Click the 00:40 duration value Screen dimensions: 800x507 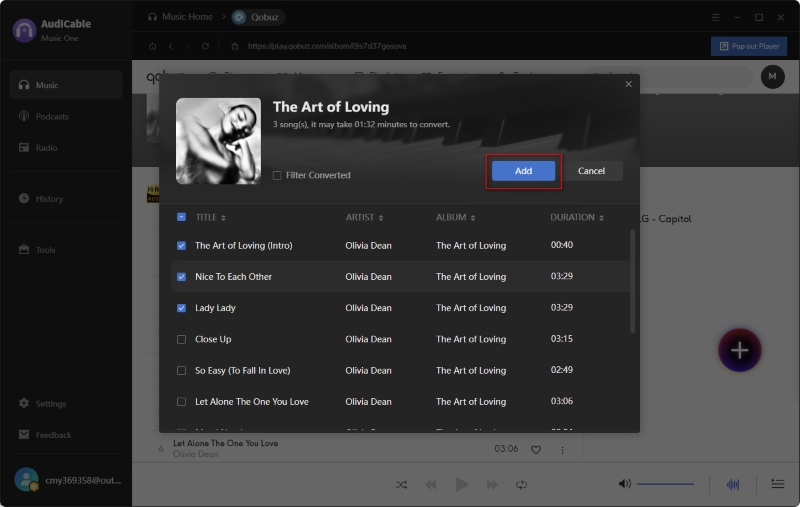[x=561, y=245]
